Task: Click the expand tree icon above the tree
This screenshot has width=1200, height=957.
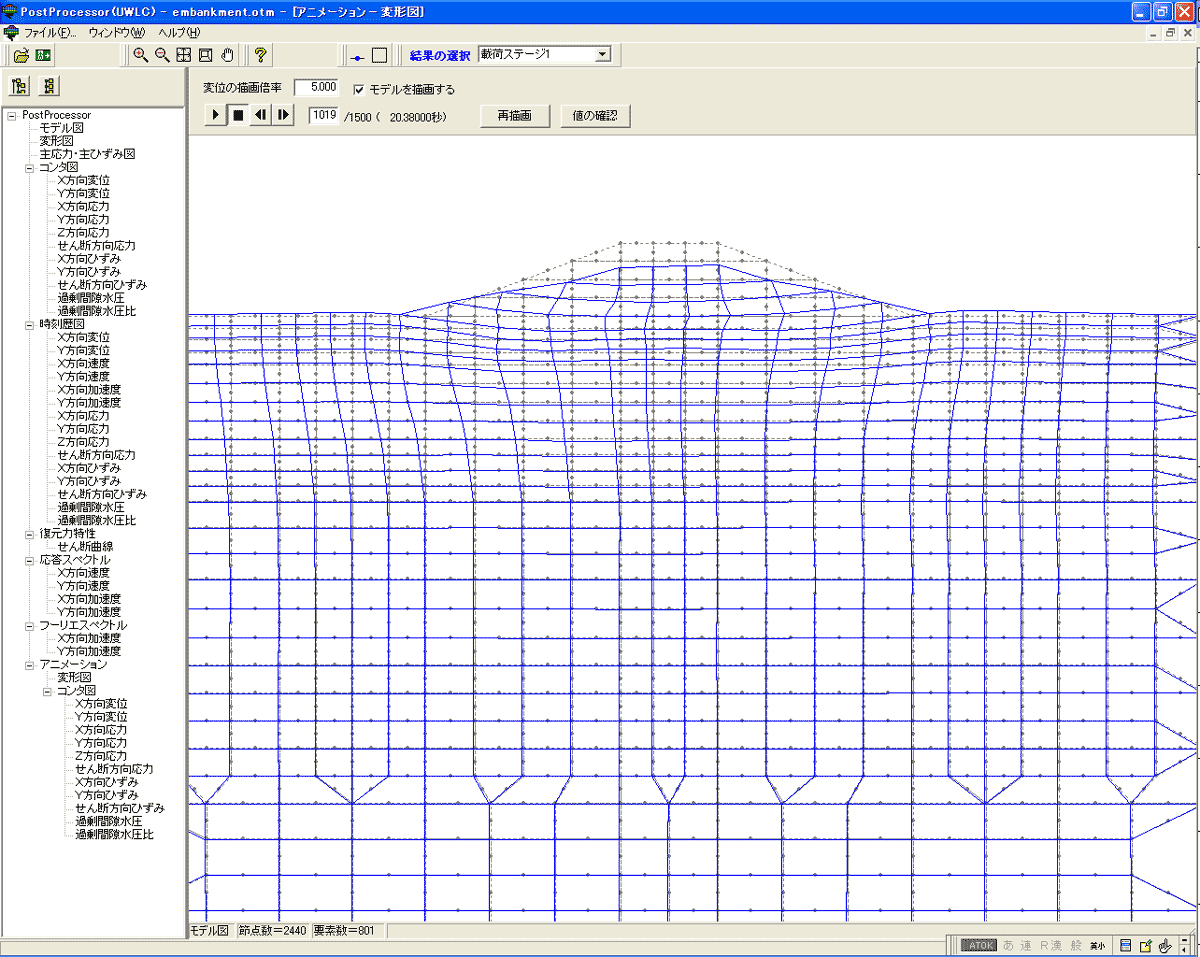Action: [19, 86]
